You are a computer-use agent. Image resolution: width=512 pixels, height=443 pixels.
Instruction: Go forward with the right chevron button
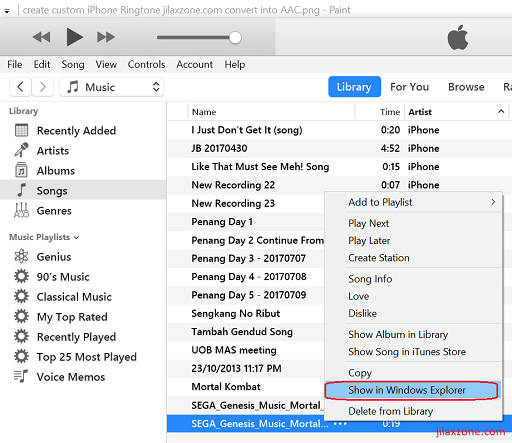coord(42,87)
